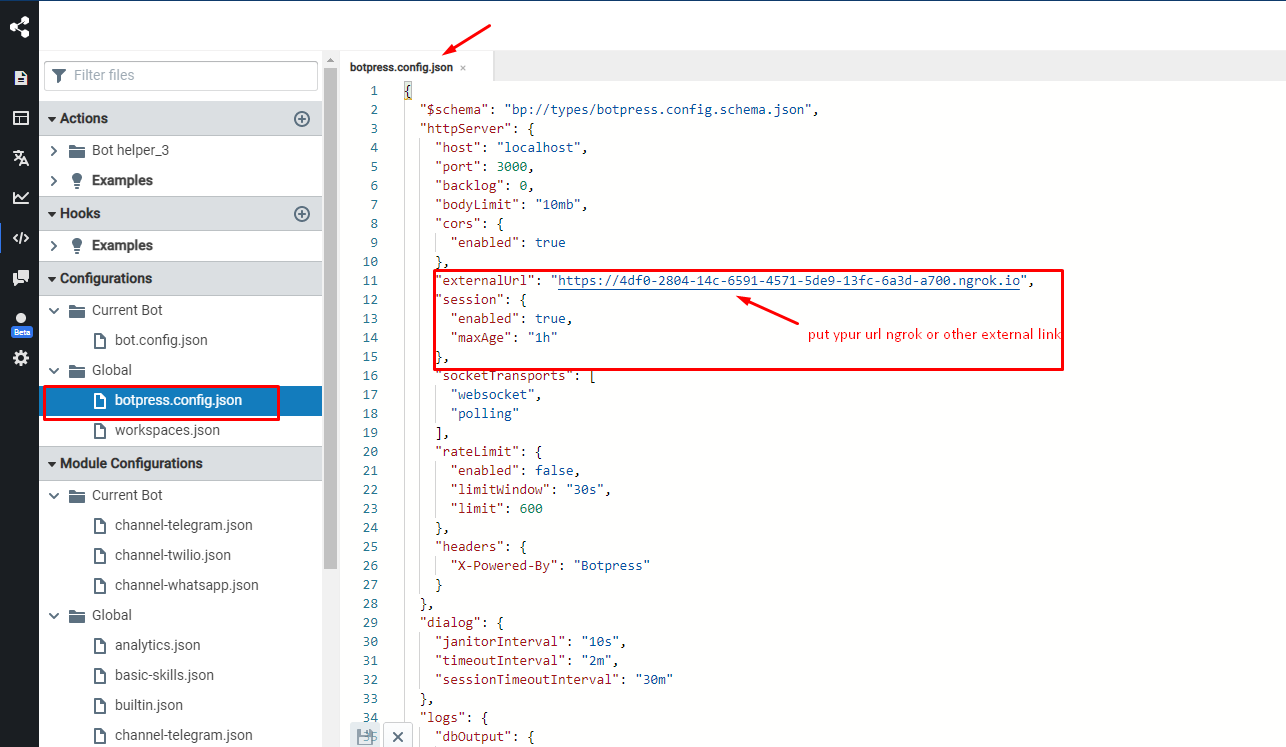The image size is (1286, 747).
Task: Collapse the Module Configurations section
Action: click(51, 463)
